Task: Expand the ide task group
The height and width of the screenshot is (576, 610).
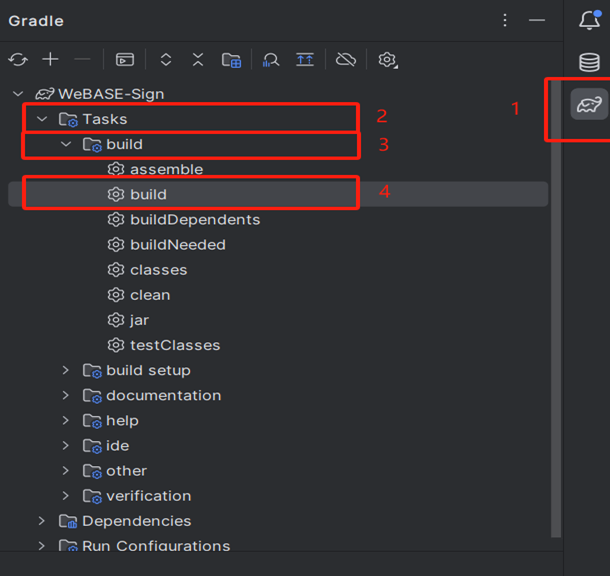Action: [65, 446]
